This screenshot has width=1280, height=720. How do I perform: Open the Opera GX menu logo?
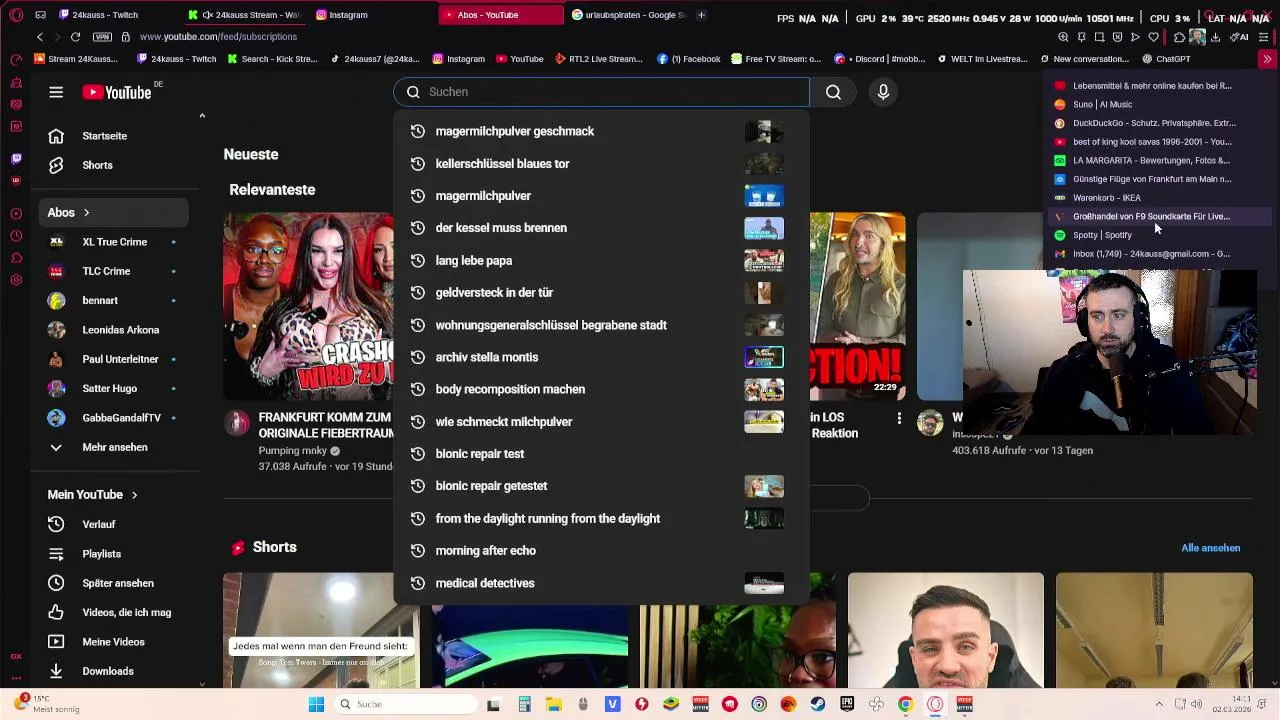click(x=16, y=15)
